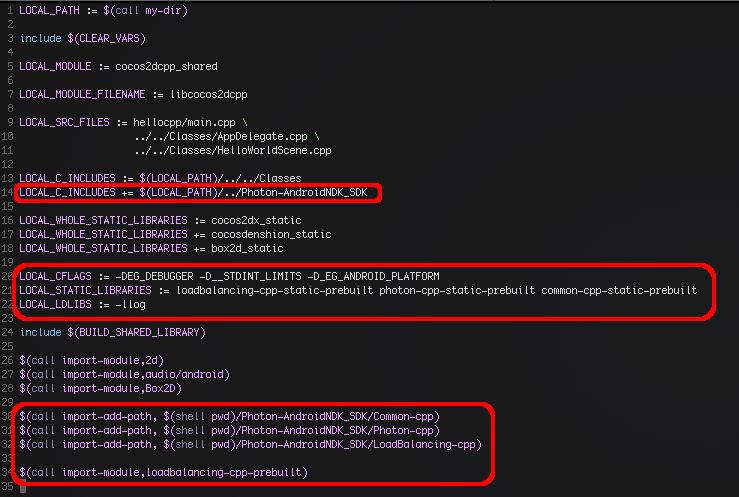Click cocos2dx_static library name
This screenshot has width=739, height=497.
point(256,220)
